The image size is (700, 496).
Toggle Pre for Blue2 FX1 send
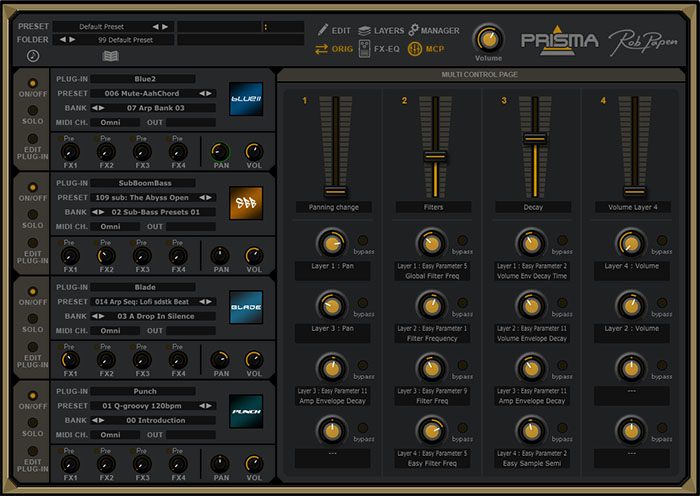pyautogui.click(x=60, y=139)
